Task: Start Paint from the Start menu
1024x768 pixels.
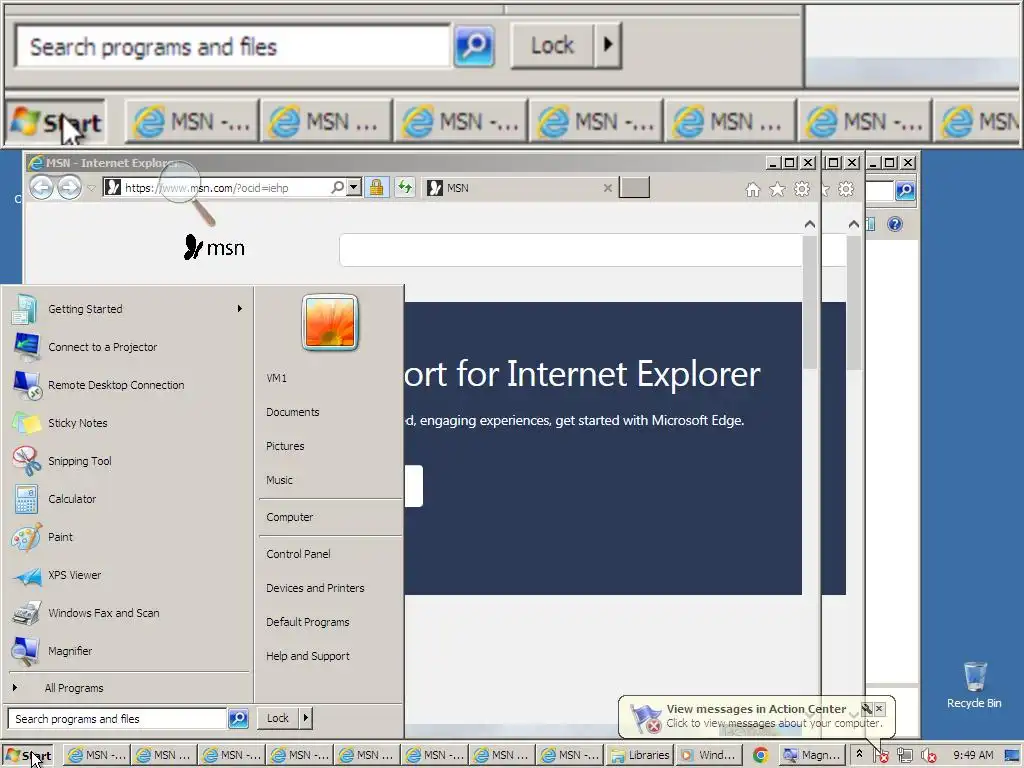Action: click(x=127, y=537)
